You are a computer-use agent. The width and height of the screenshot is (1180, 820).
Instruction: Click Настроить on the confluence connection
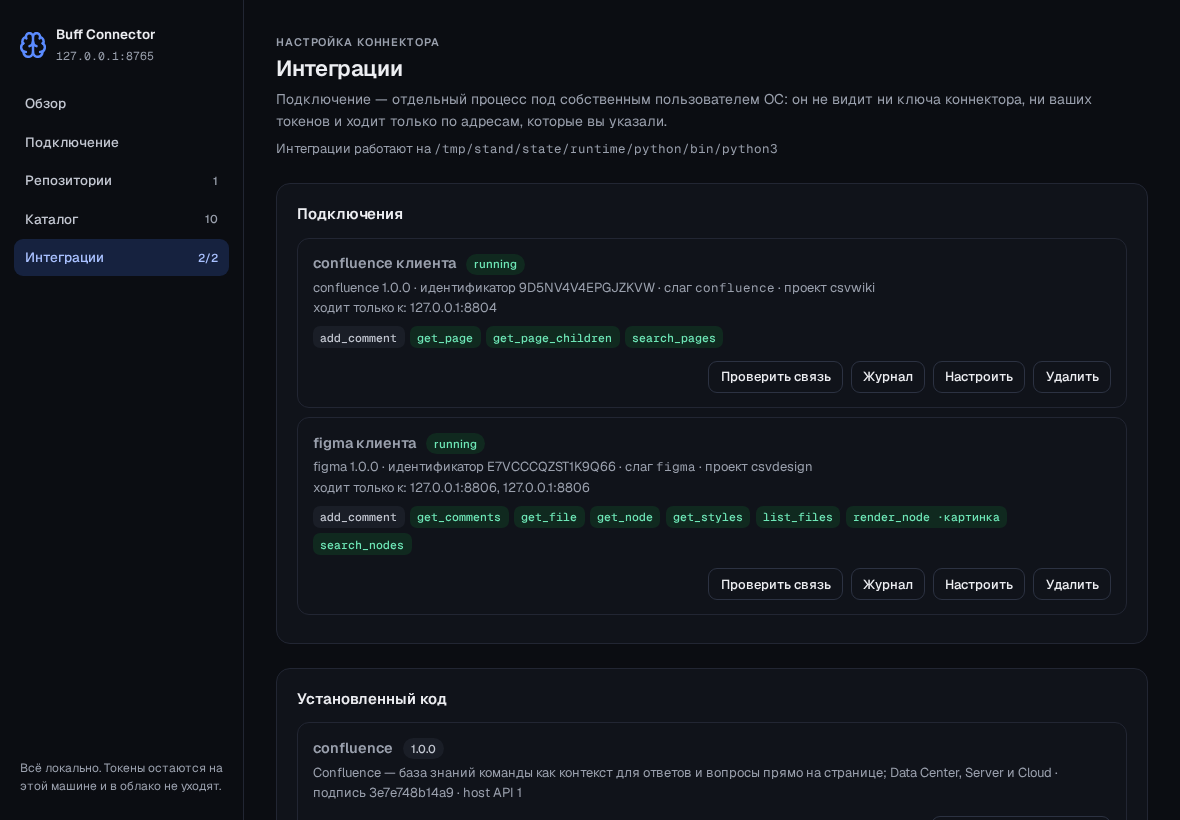[978, 377]
